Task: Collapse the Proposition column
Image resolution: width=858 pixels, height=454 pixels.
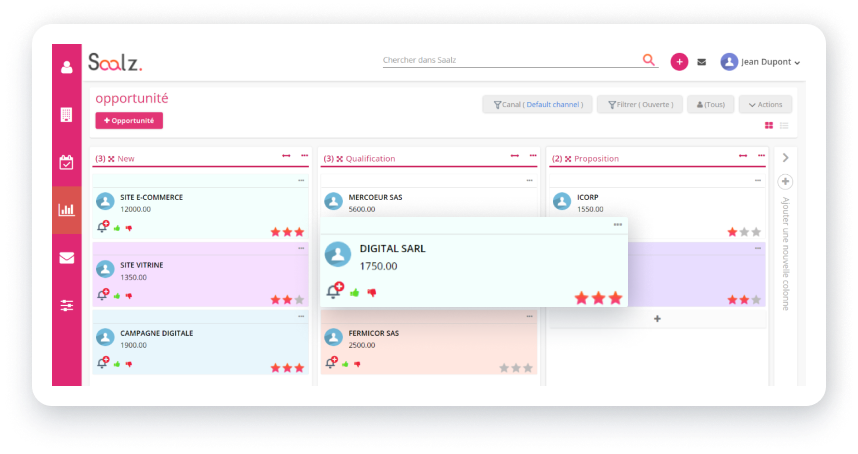Action: [568, 159]
